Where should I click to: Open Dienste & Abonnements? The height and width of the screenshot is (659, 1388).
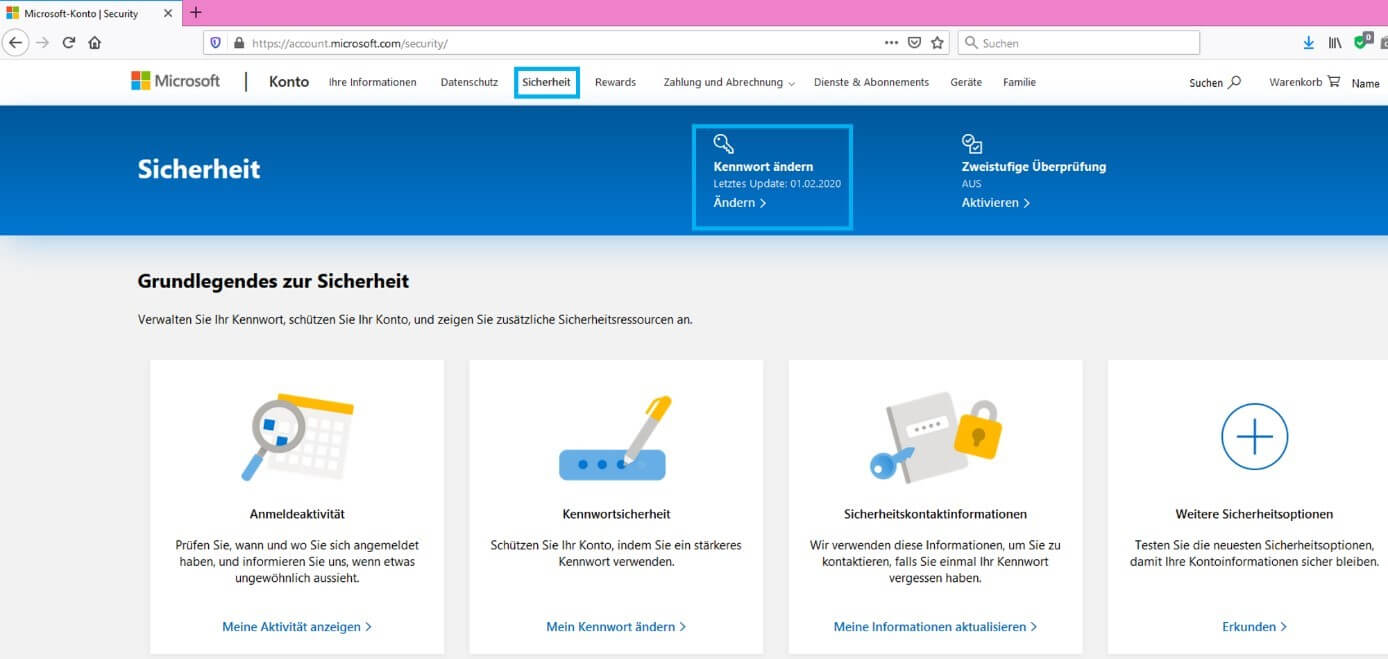pos(871,82)
